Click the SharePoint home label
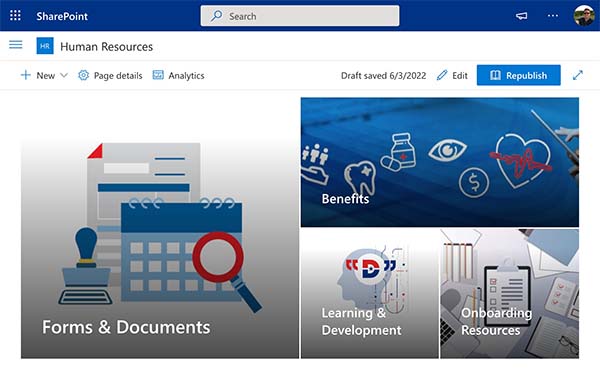Screen dimensions: 600x377 click(x=62, y=16)
